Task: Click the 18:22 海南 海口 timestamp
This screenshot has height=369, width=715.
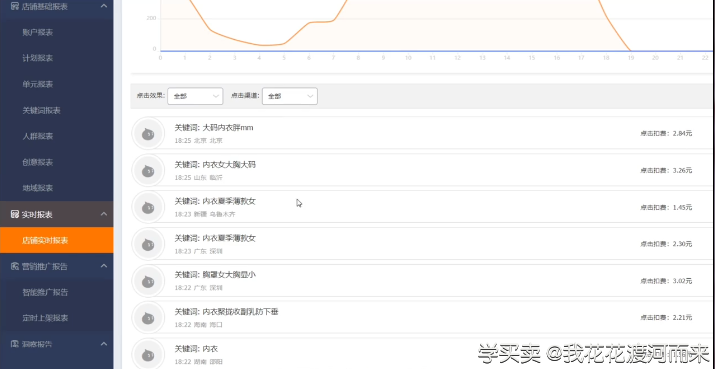Action: click(198, 325)
